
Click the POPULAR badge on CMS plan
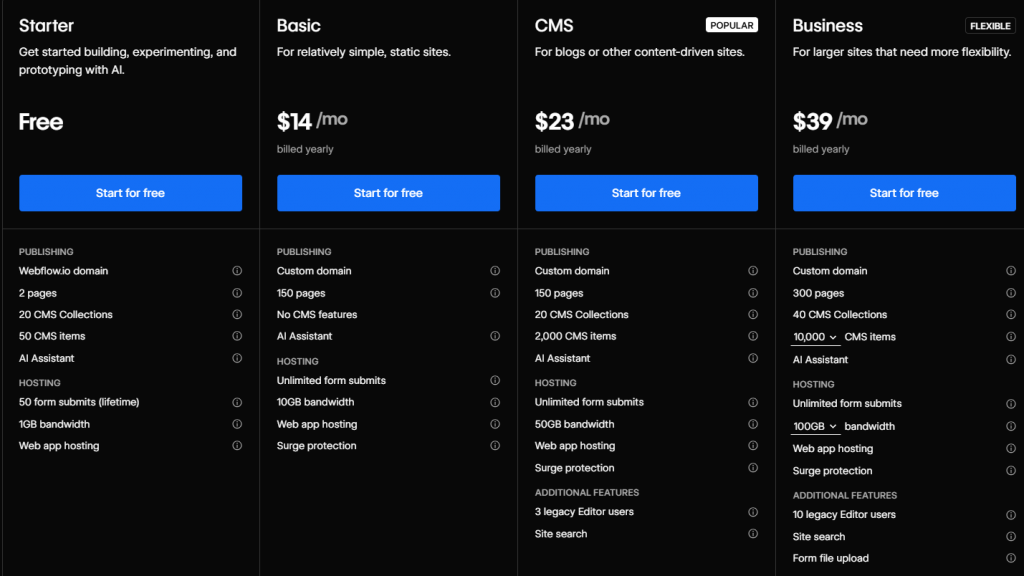pyautogui.click(x=732, y=25)
